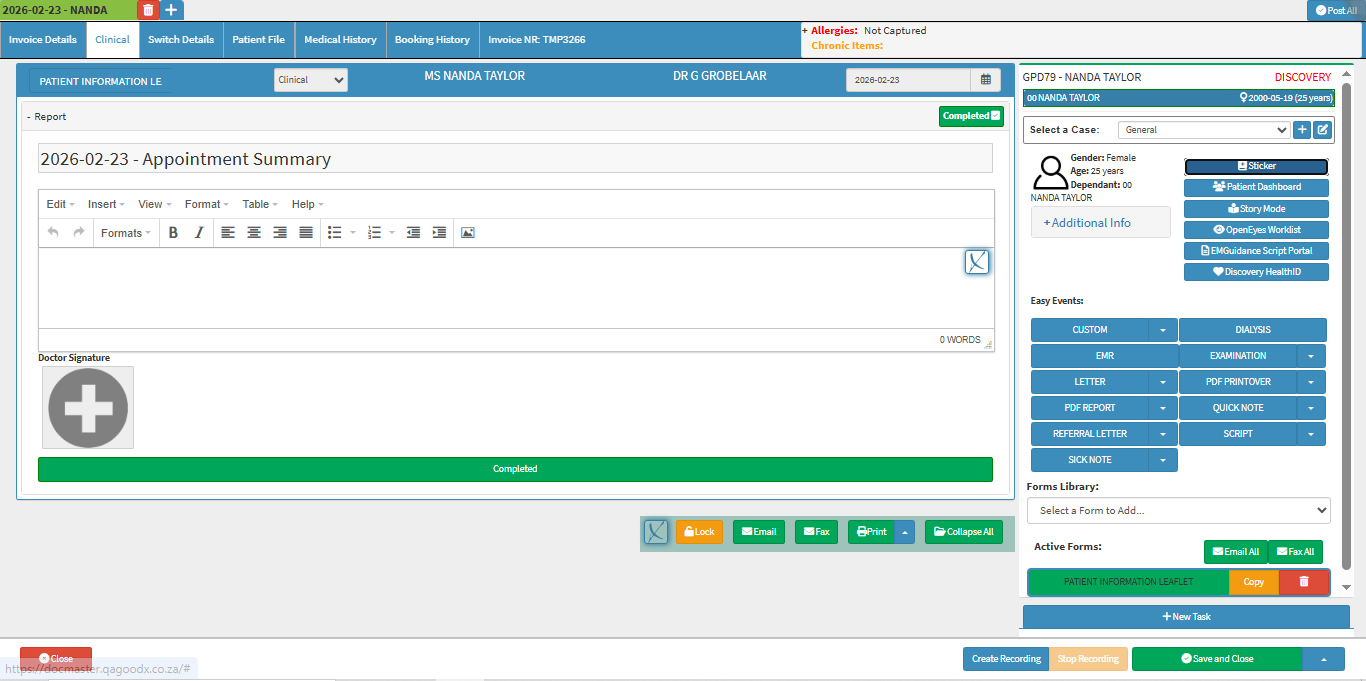Click the plus icon to add new tab
The height and width of the screenshot is (681, 1366).
click(x=172, y=10)
